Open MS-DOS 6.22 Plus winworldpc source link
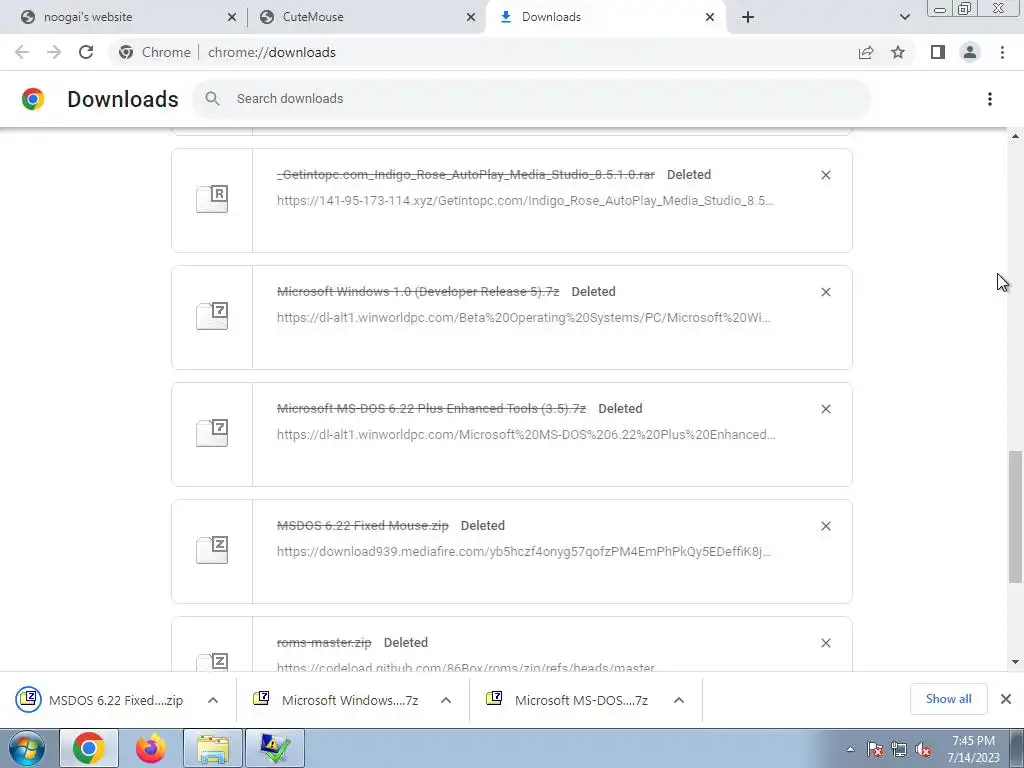The width and height of the screenshot is (1024, 768). coord(526,434)
